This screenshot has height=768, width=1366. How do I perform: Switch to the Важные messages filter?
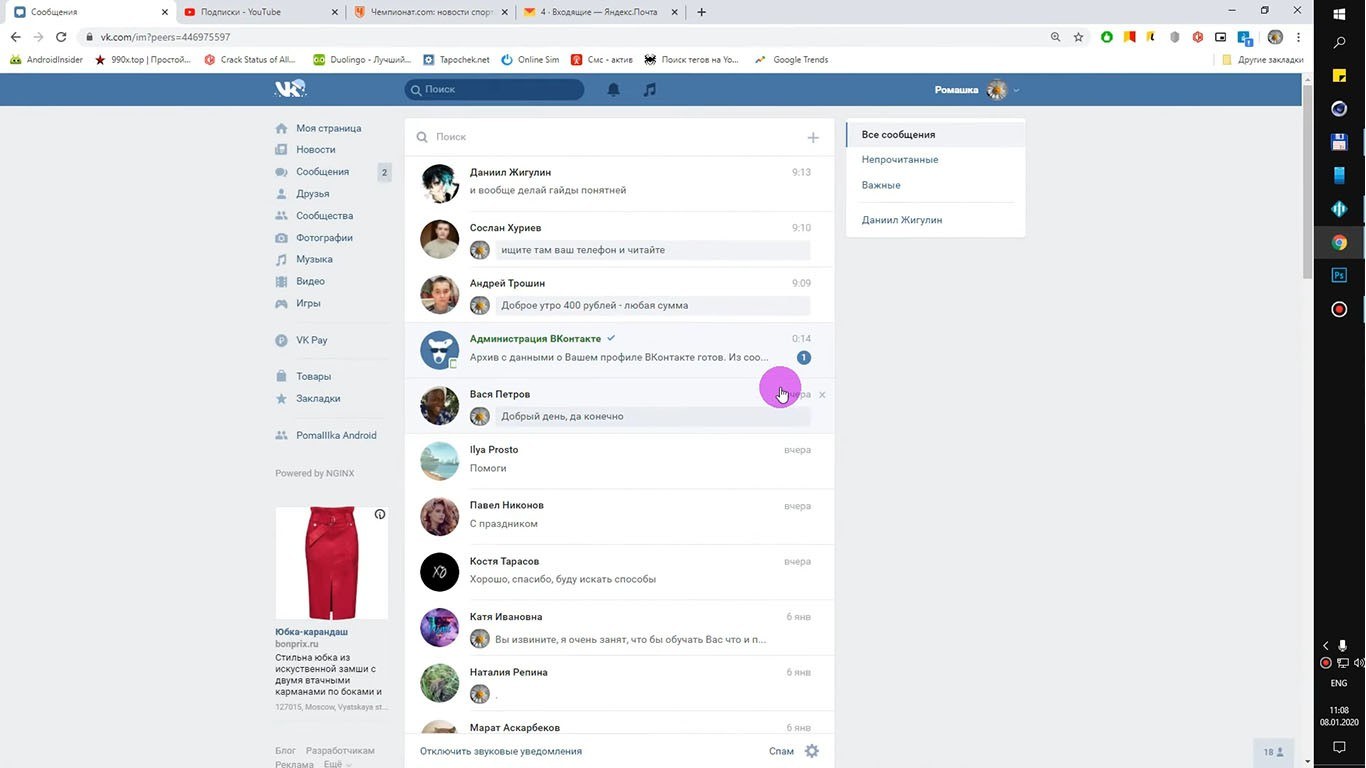pos(880,185)
